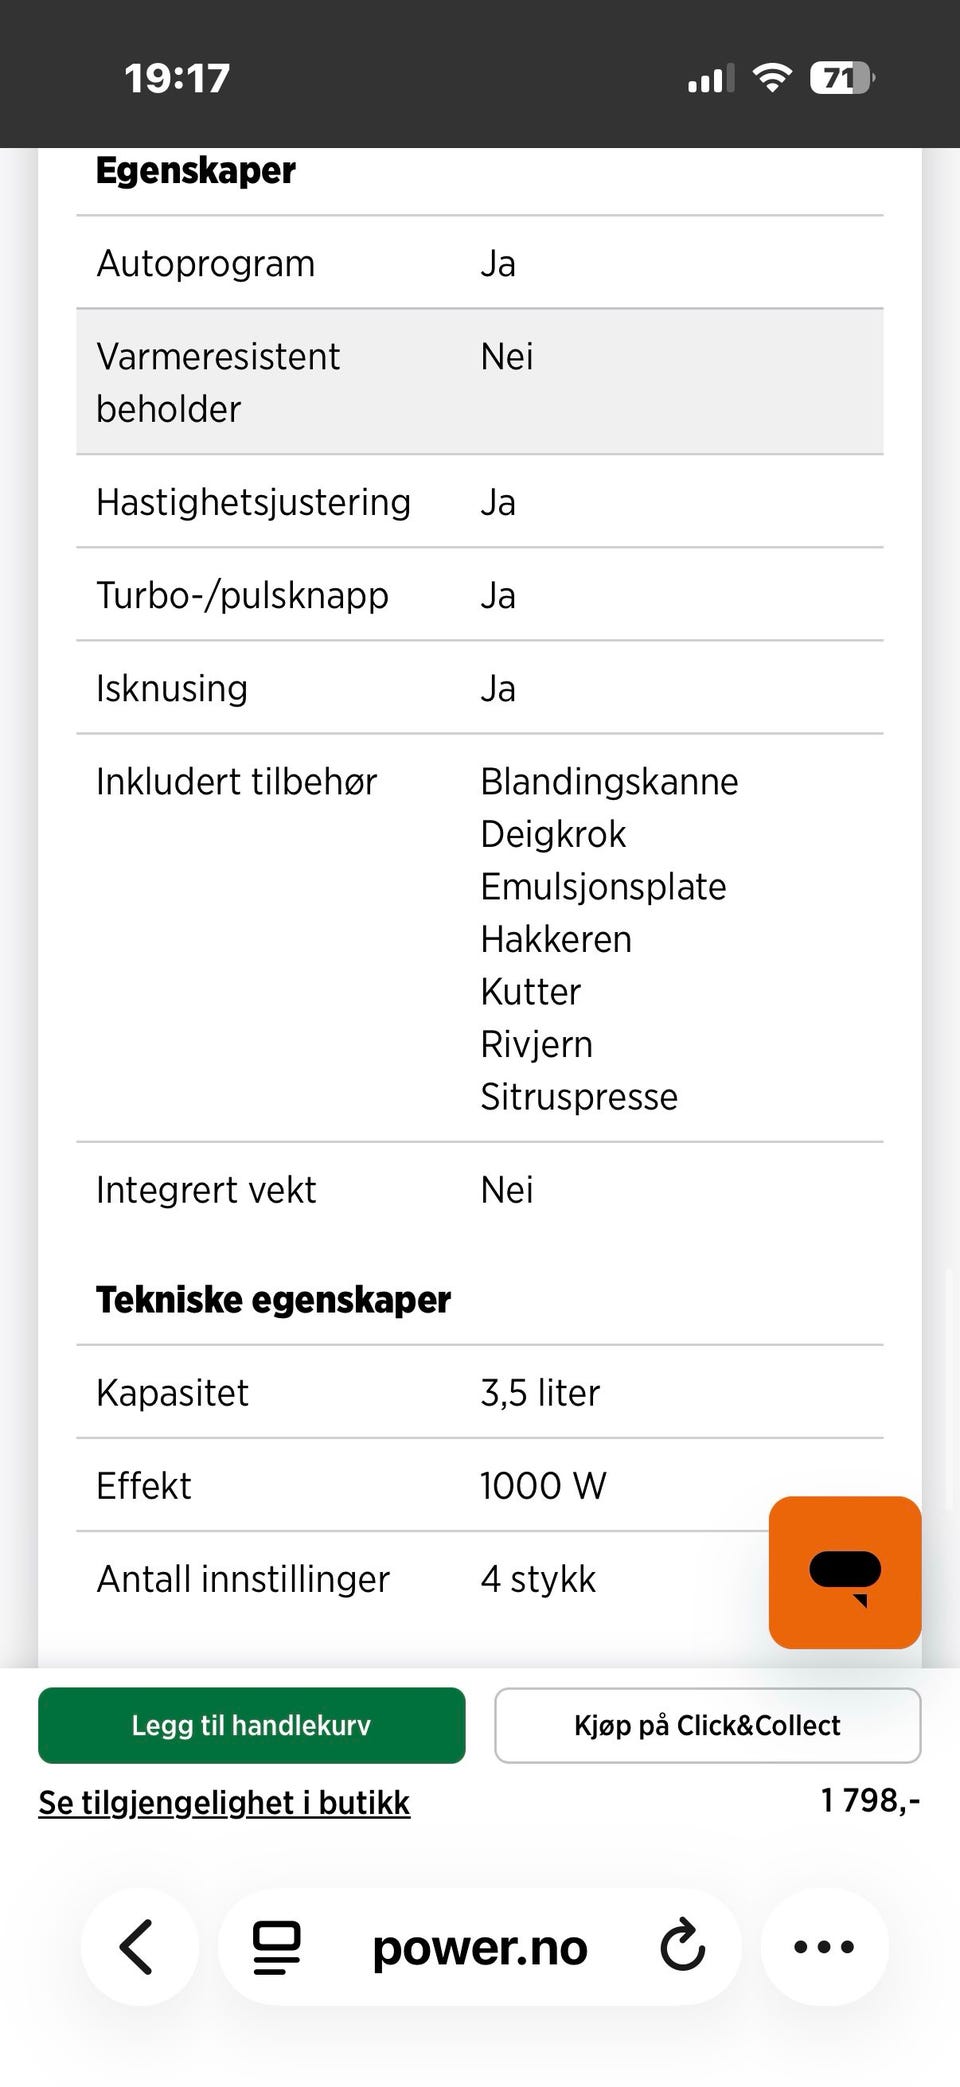Tap the cellular signal bars
Image resolution: width=960 pixels, height=2087 pixels.
tap(710, 78)
